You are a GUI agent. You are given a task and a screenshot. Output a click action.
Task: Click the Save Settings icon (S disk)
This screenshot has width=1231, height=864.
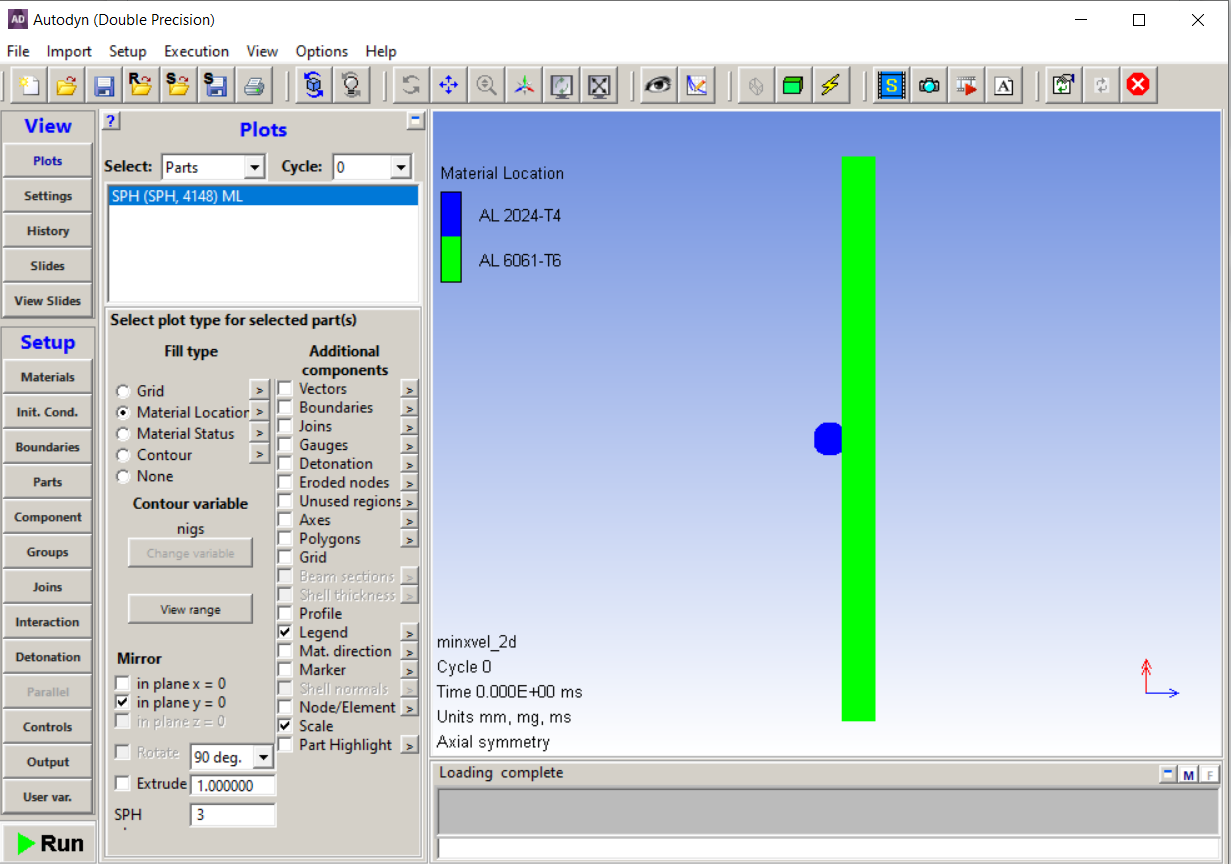[215, 86]
